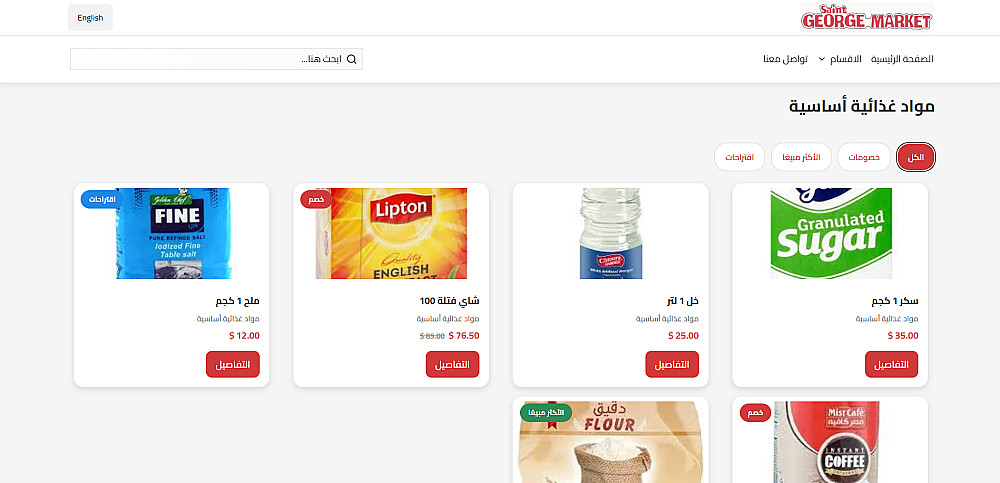Viewport: 1000px width, 483px height.
Task: Click the blue suggestions badge on salt
Action: pos(102,199)
